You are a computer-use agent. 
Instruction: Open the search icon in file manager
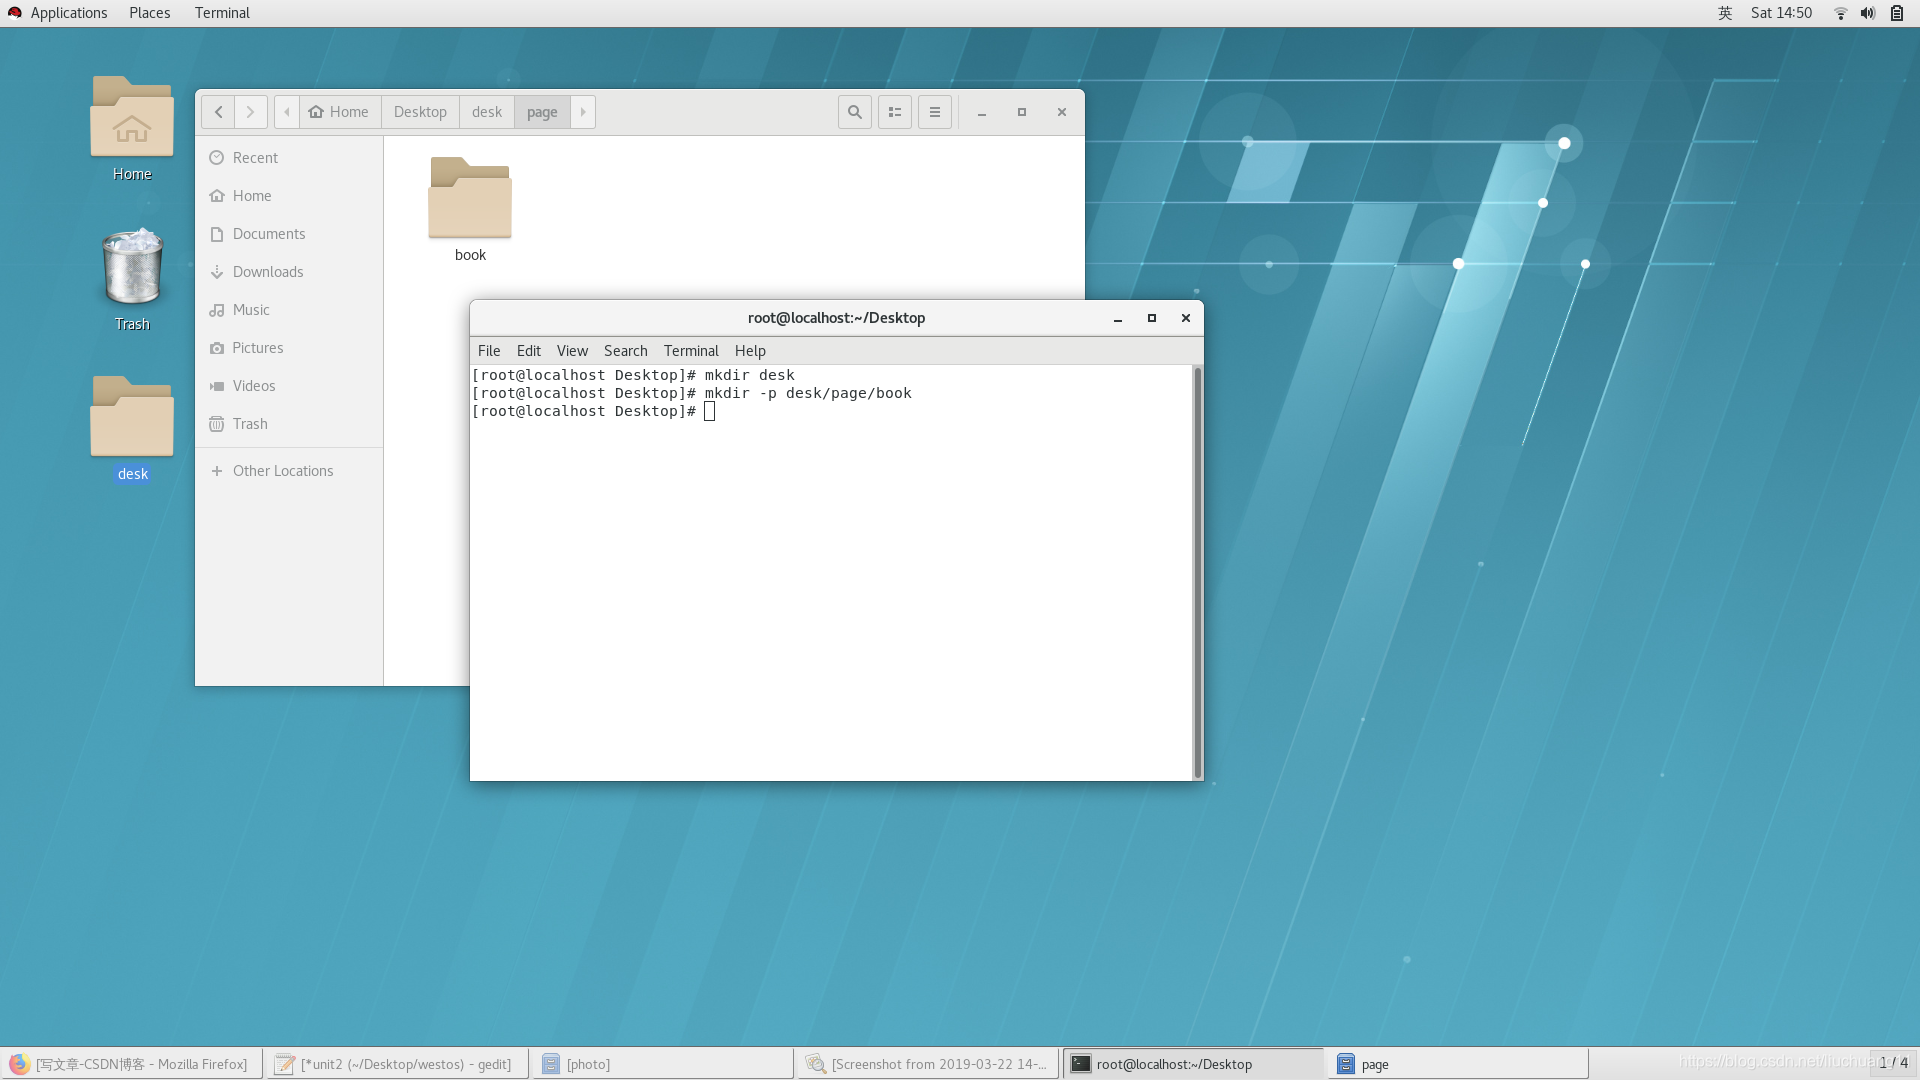point(855,112)
